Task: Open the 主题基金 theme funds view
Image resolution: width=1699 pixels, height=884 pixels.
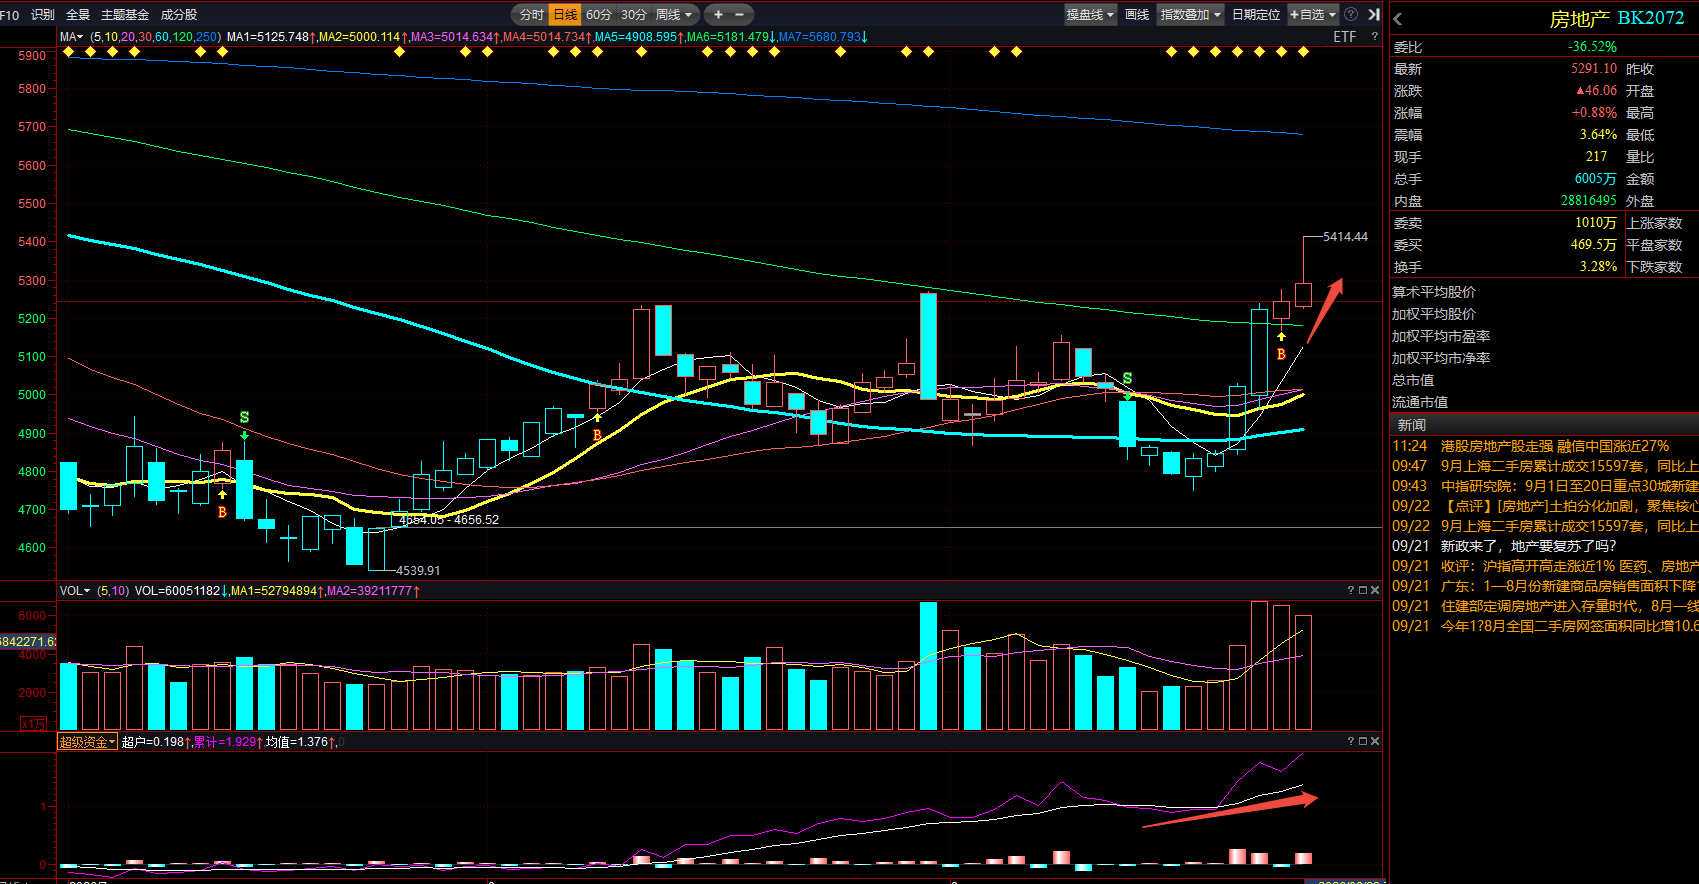Action: click(125, 15)
